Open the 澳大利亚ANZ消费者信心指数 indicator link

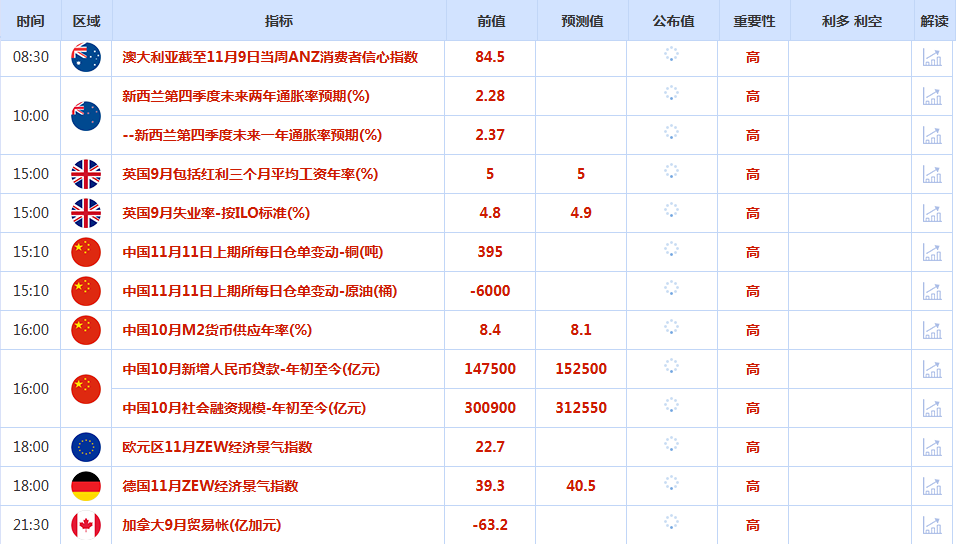click(269, 57)
